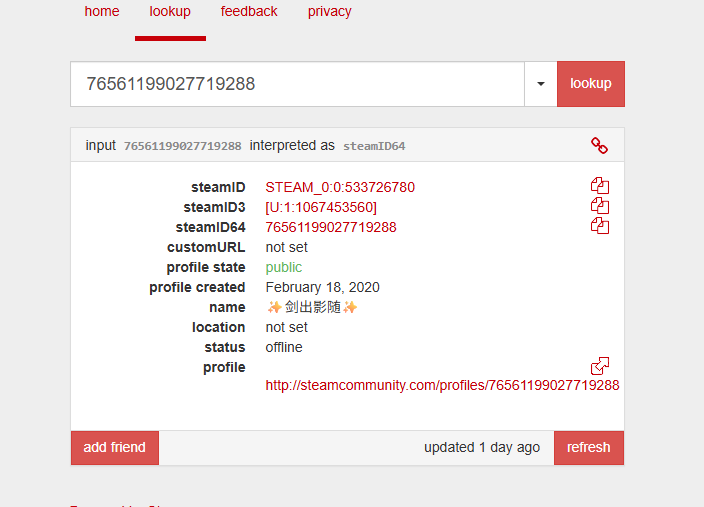Click the steamID64 interpreted-as label in header
The width and height of the screenshot is (704, 507).
pos(374,146)
